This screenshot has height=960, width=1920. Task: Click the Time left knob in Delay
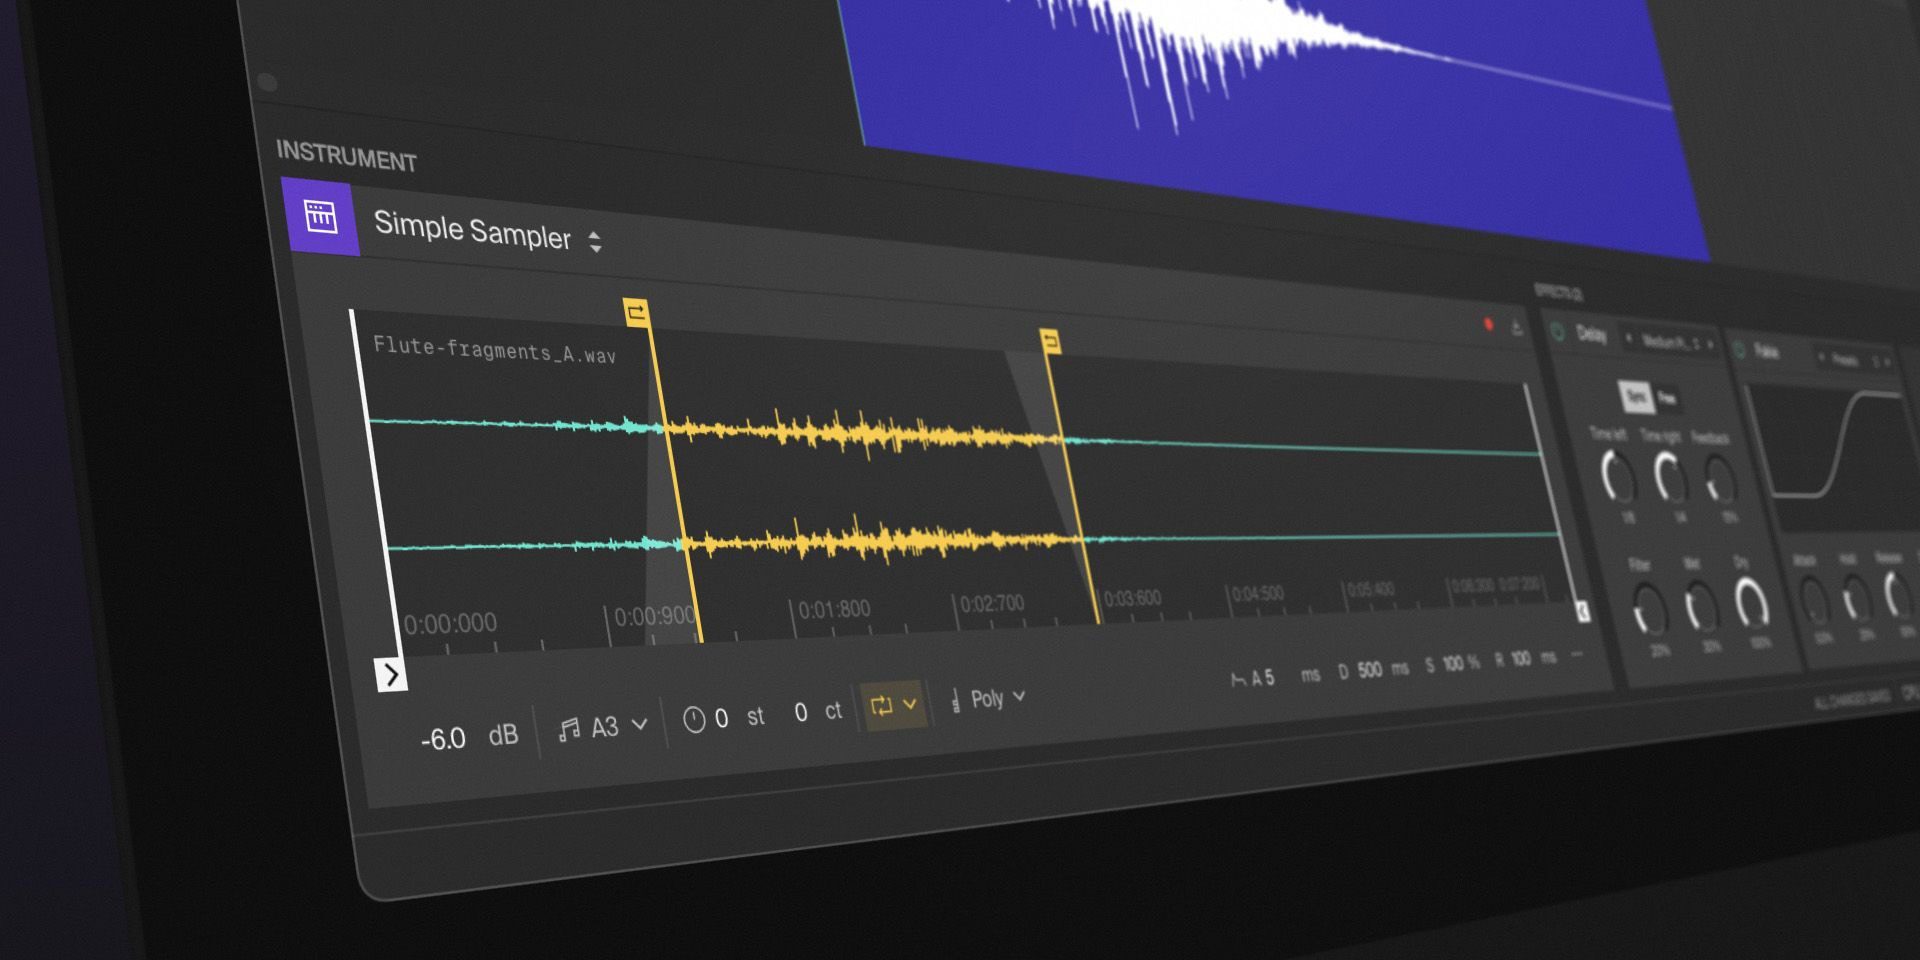tap(1617, 477)
